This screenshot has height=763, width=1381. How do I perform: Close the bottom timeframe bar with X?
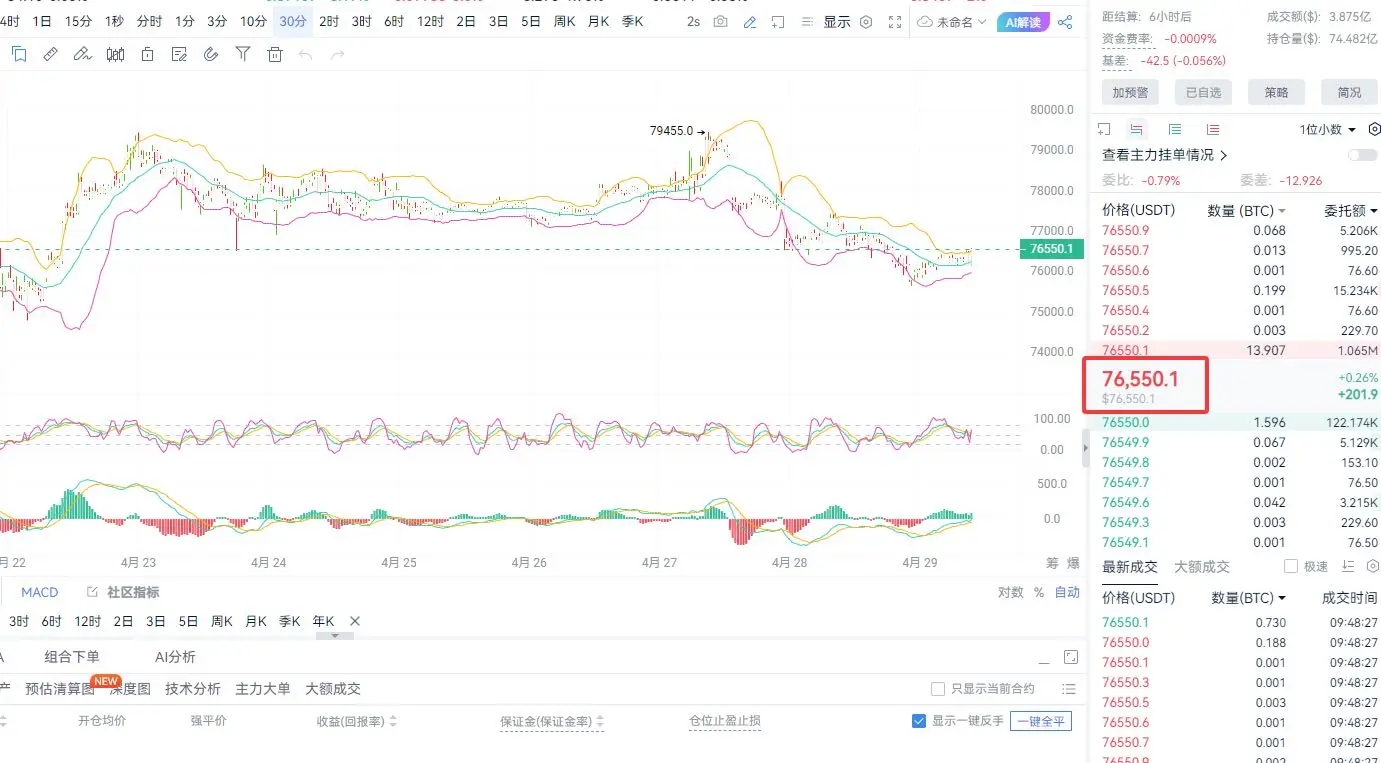[x=354, y=621]
